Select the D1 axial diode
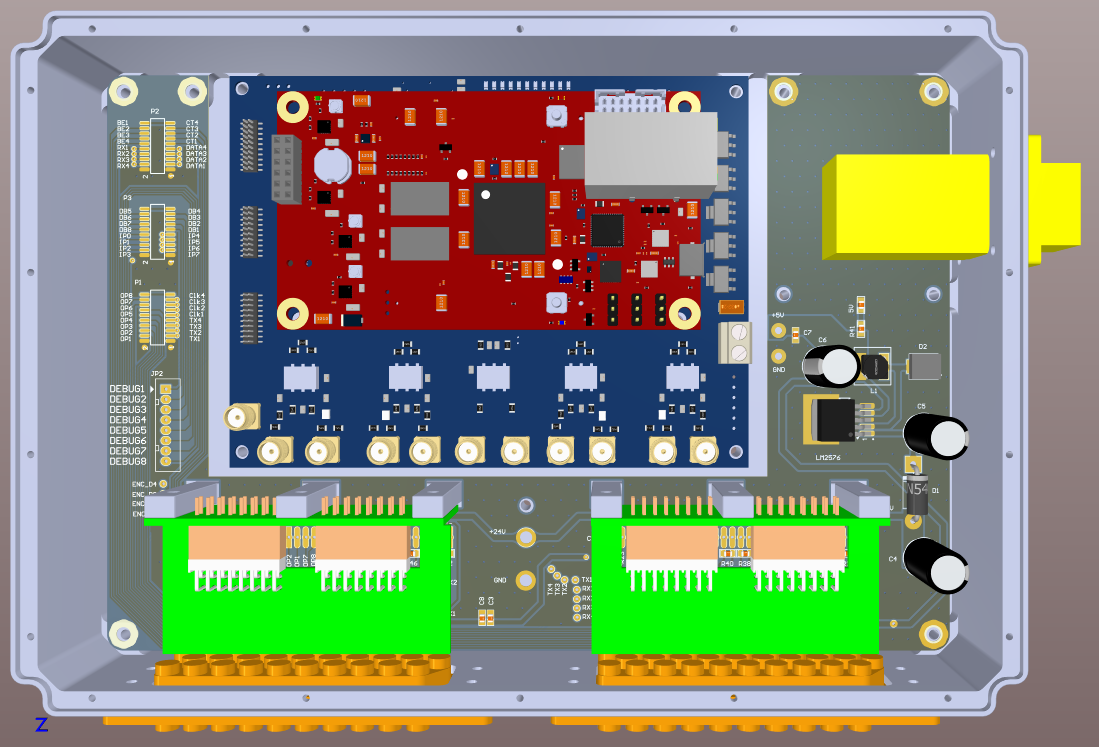 tap(915, 491)
